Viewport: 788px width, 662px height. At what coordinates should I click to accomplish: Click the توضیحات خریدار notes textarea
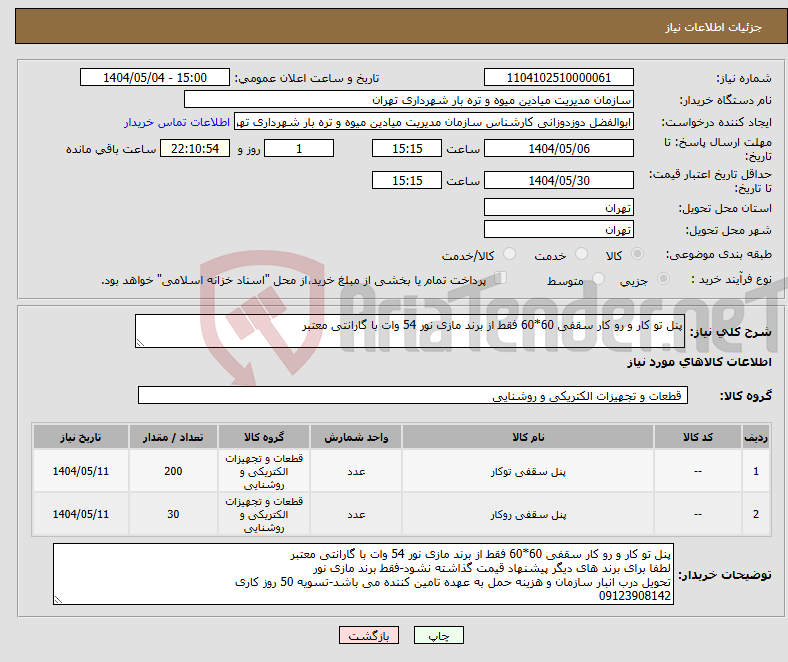(x=363, y=574)
